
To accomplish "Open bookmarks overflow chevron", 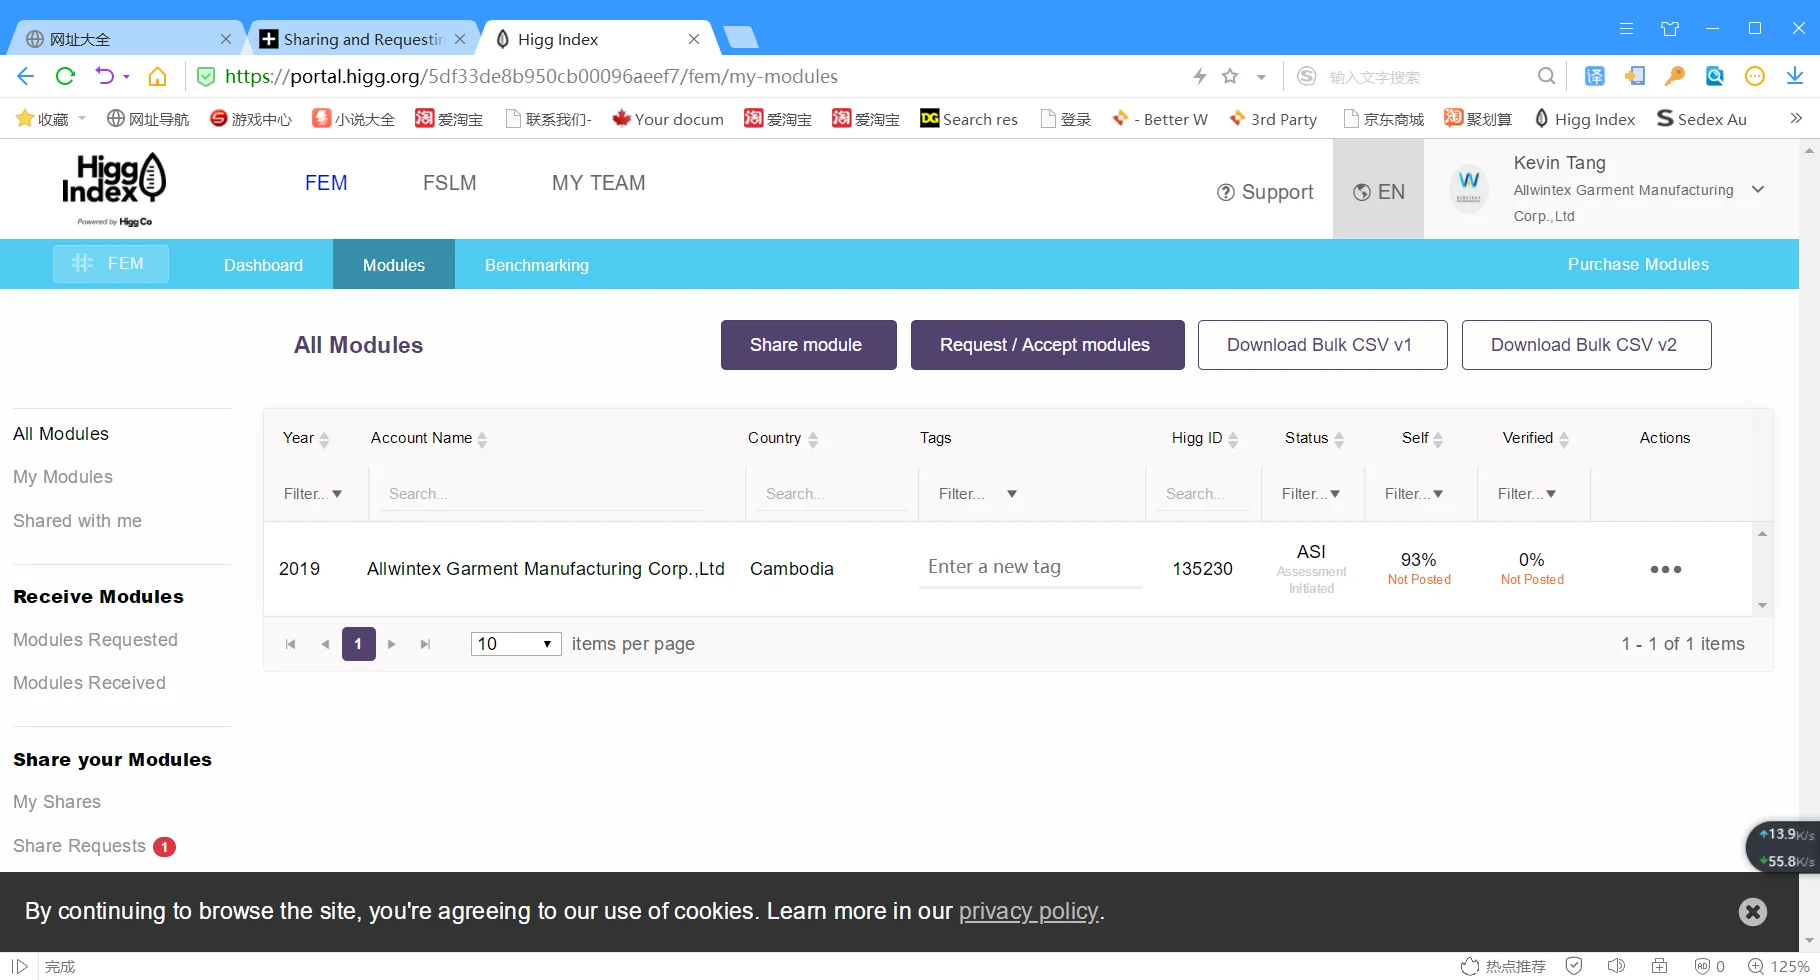I will click(x=1796, y=118).
